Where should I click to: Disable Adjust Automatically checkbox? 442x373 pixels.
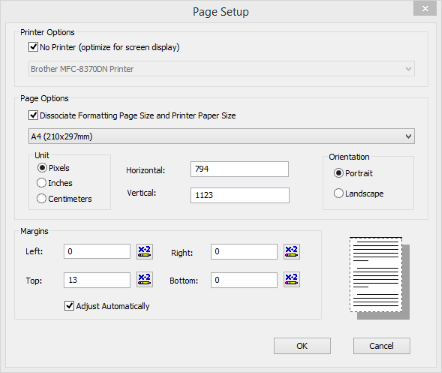69,306
